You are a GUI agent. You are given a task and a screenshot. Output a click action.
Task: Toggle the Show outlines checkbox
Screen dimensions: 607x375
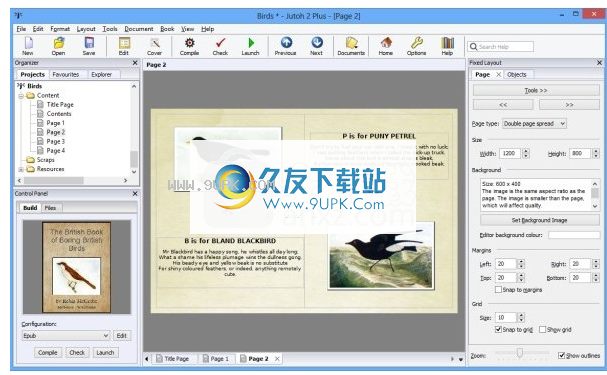pyautogui.click(x=561, y=355)
